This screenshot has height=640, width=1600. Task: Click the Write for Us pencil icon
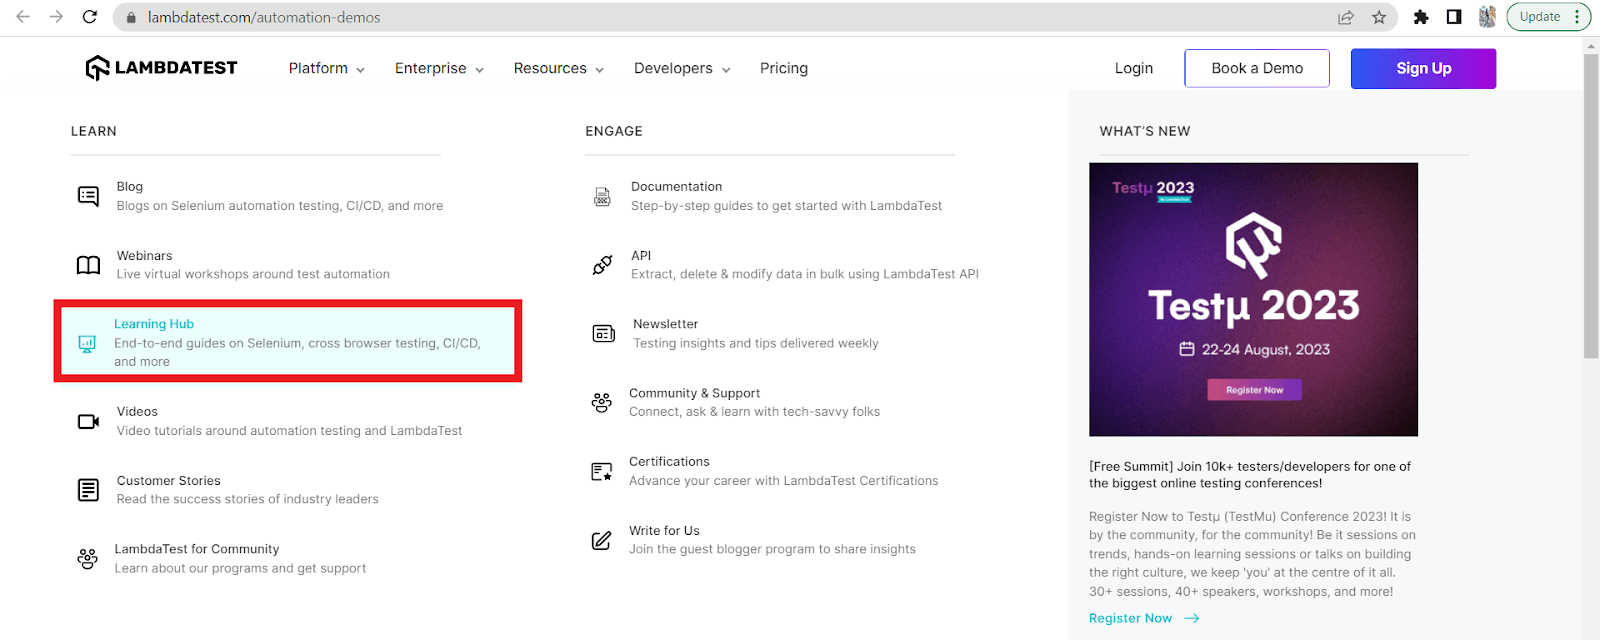(601, 540)
